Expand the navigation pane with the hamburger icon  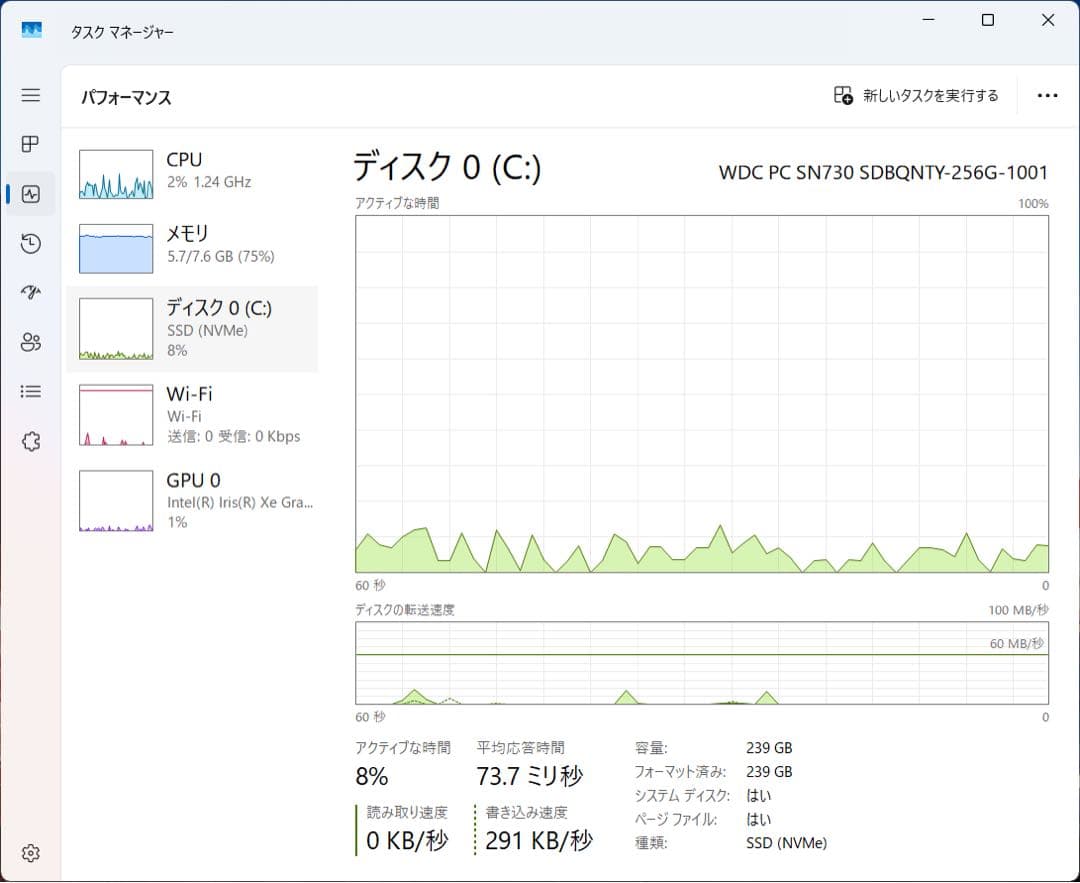click(30, 95)
